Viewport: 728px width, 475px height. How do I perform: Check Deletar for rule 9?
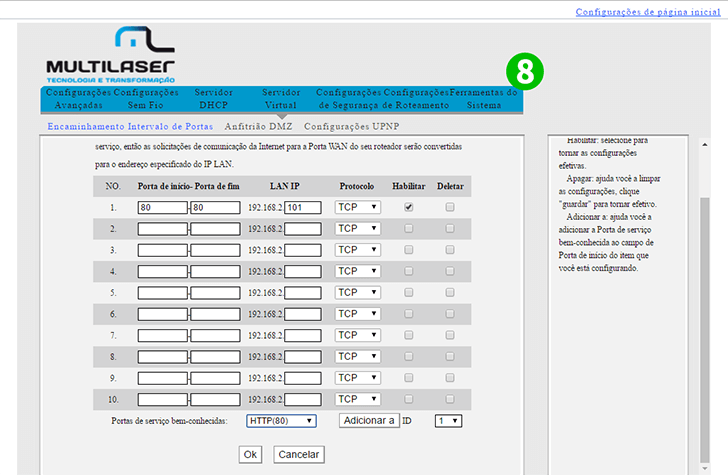tap(450, 378)
